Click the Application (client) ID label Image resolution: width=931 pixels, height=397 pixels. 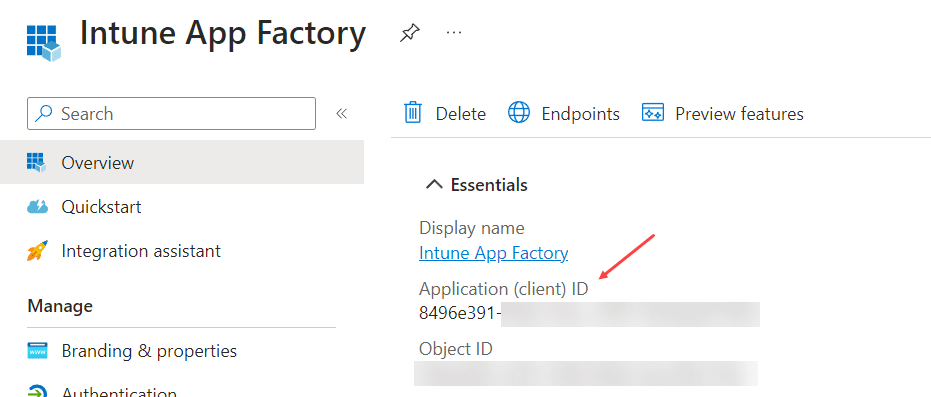point(504,289)
